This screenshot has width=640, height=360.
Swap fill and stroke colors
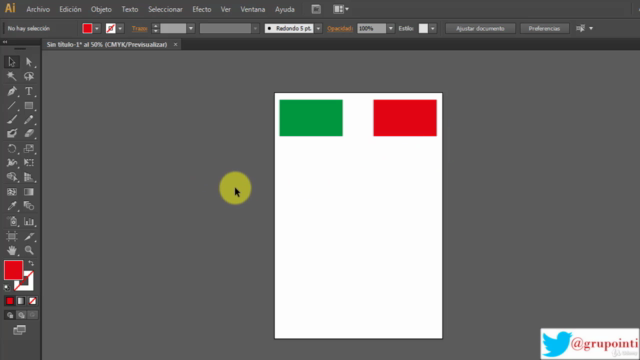[x=31, y=264]
